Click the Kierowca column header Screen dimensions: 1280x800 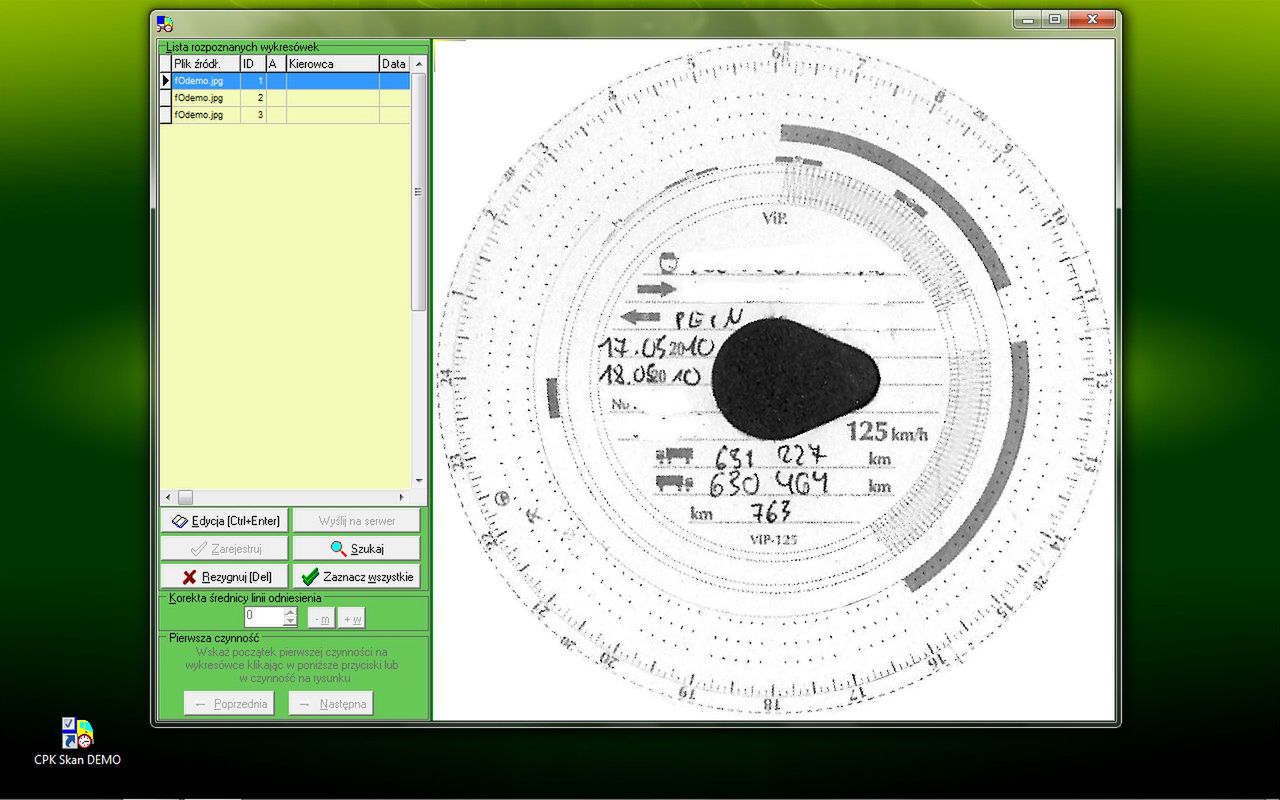coord(333,64)
